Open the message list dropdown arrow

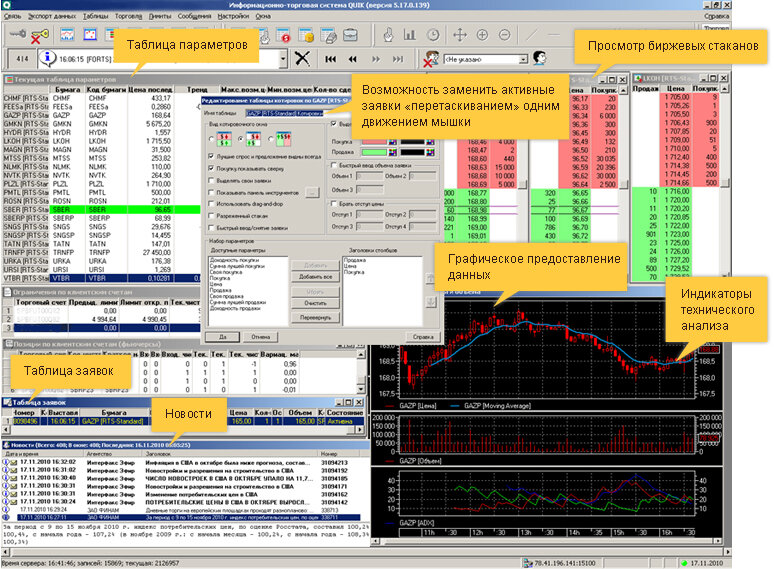283,59
